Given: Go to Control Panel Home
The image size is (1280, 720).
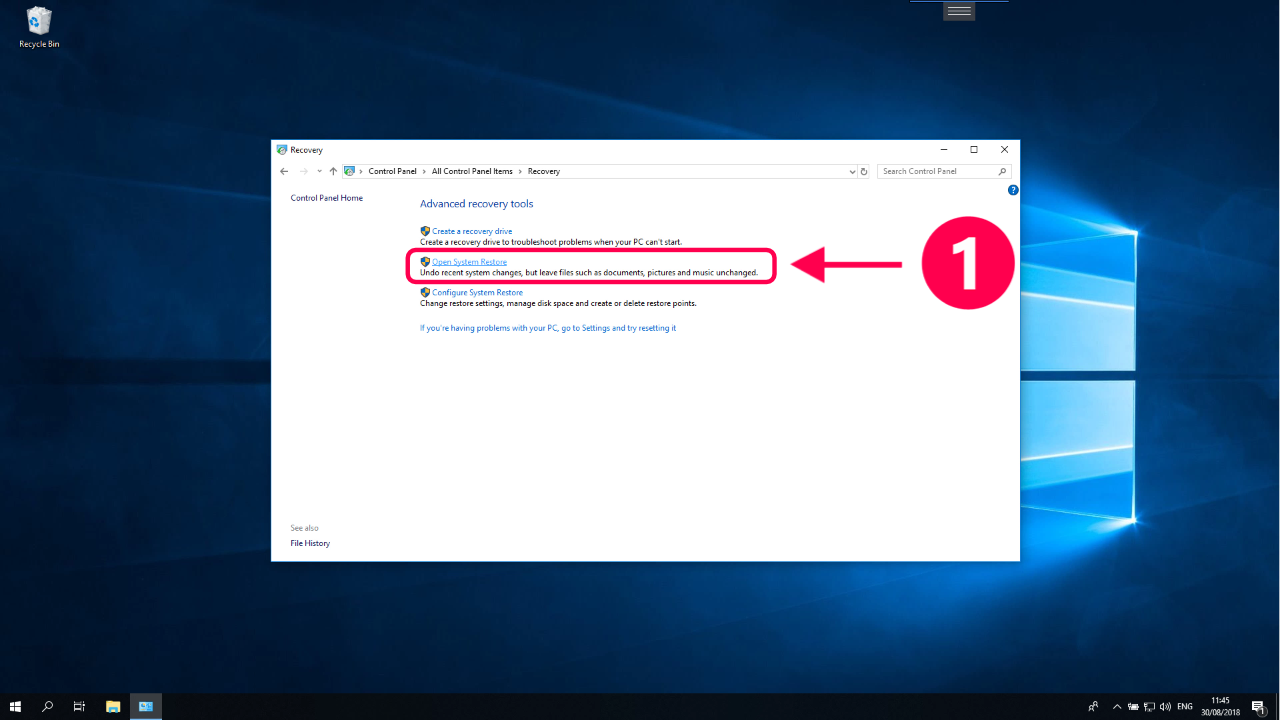Looking at the screenshot, I should [326, 198].
